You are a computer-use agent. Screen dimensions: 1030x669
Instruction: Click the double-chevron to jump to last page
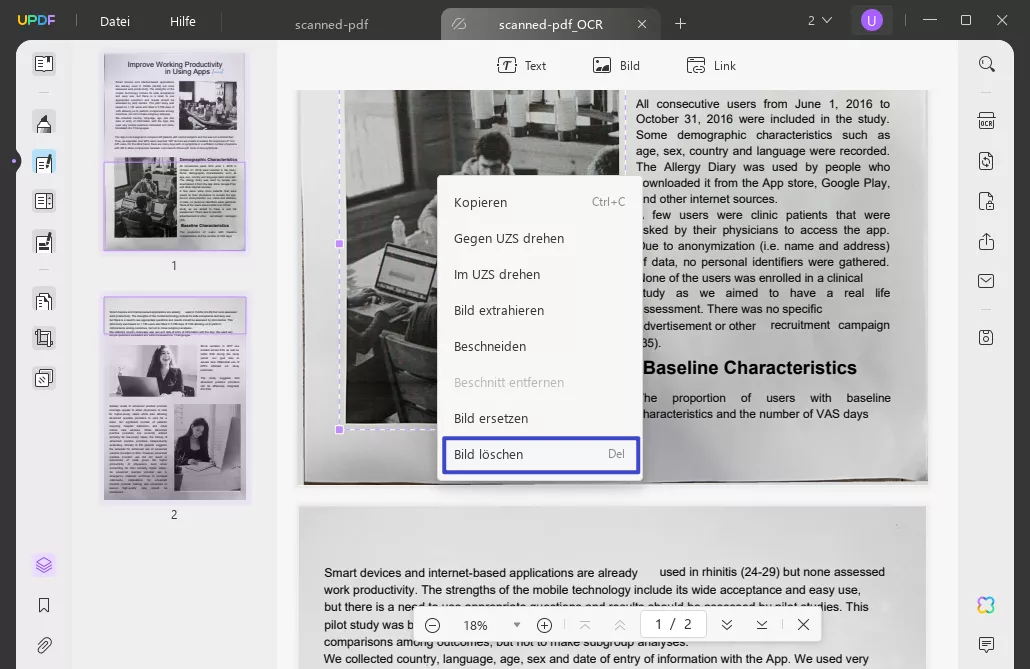tap(727, 624)
